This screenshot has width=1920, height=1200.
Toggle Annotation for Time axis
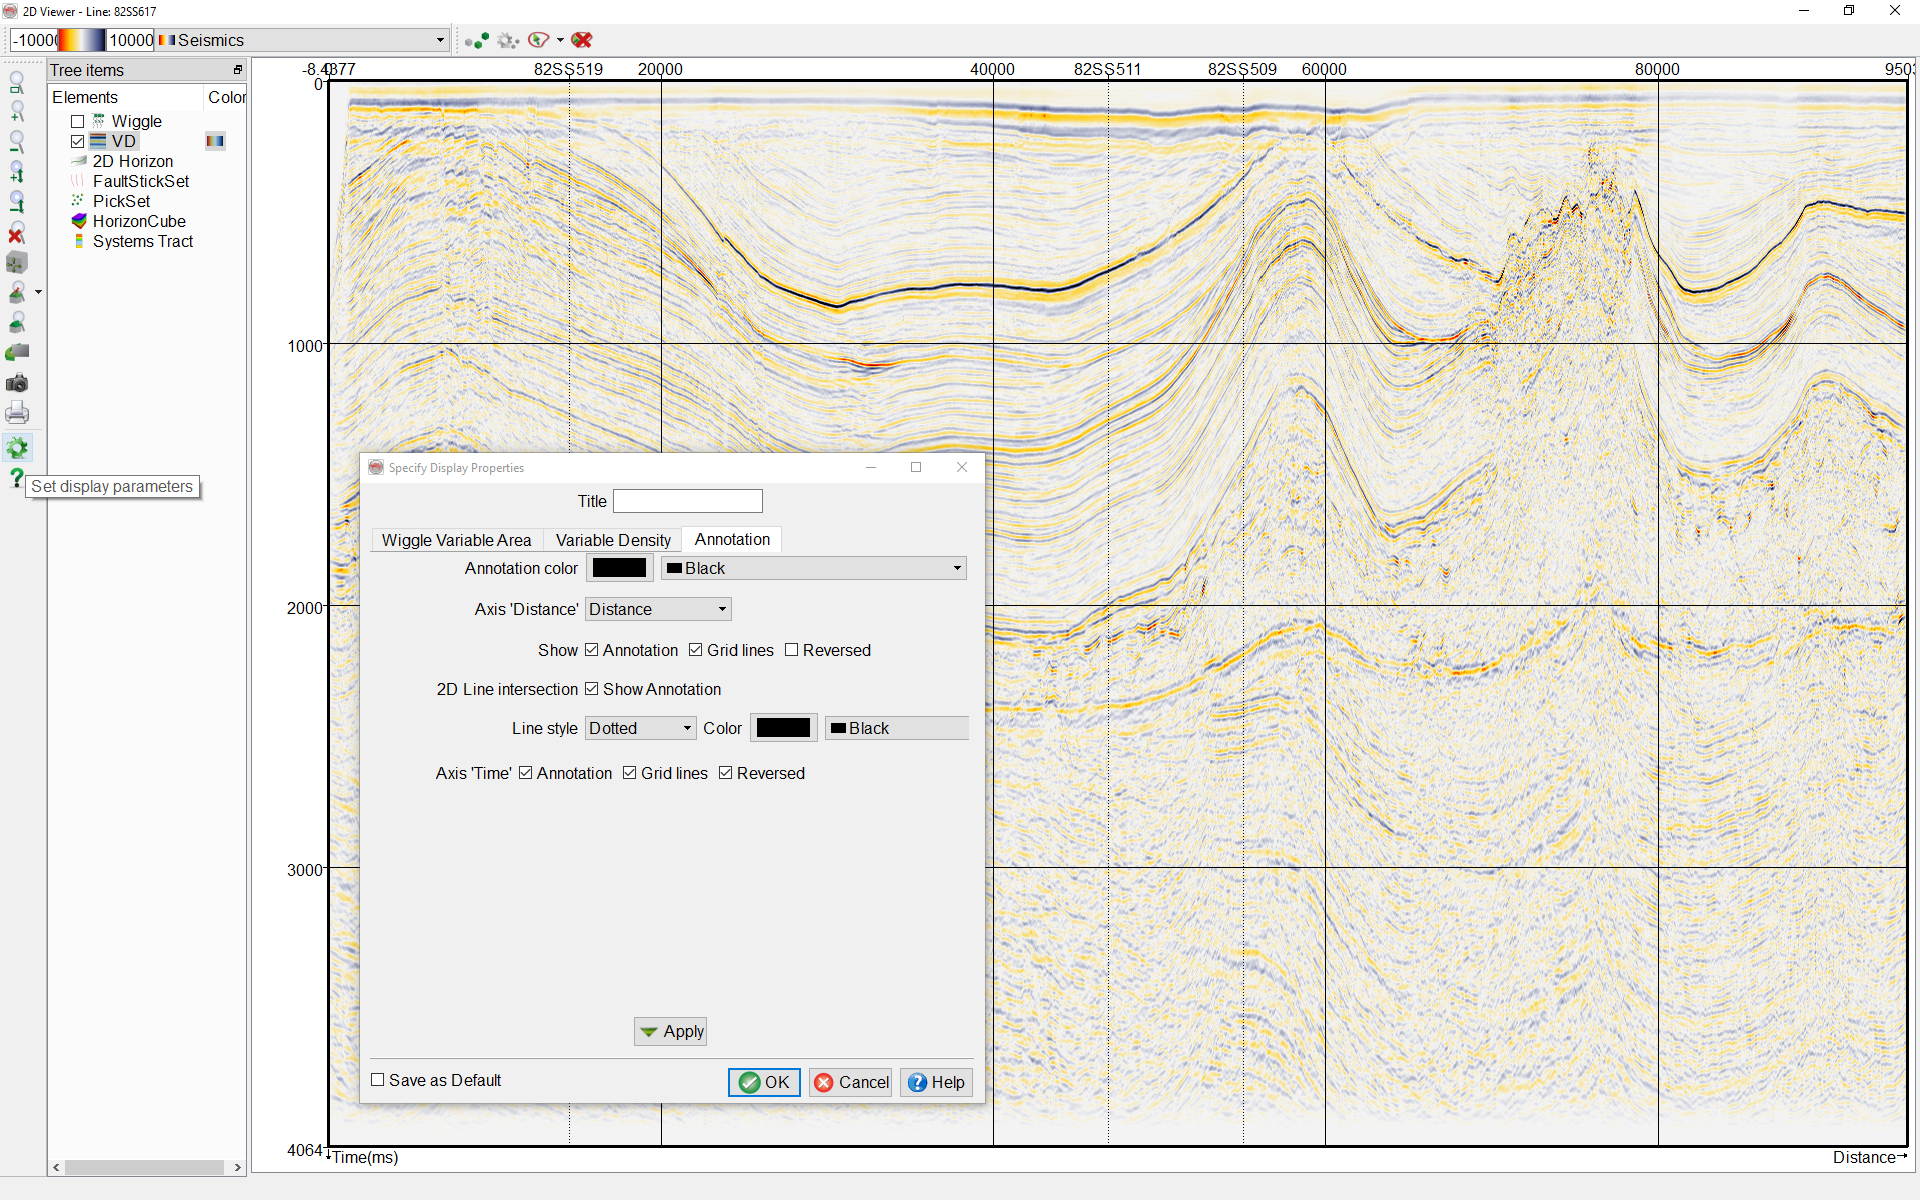click(x=526, y=773)
